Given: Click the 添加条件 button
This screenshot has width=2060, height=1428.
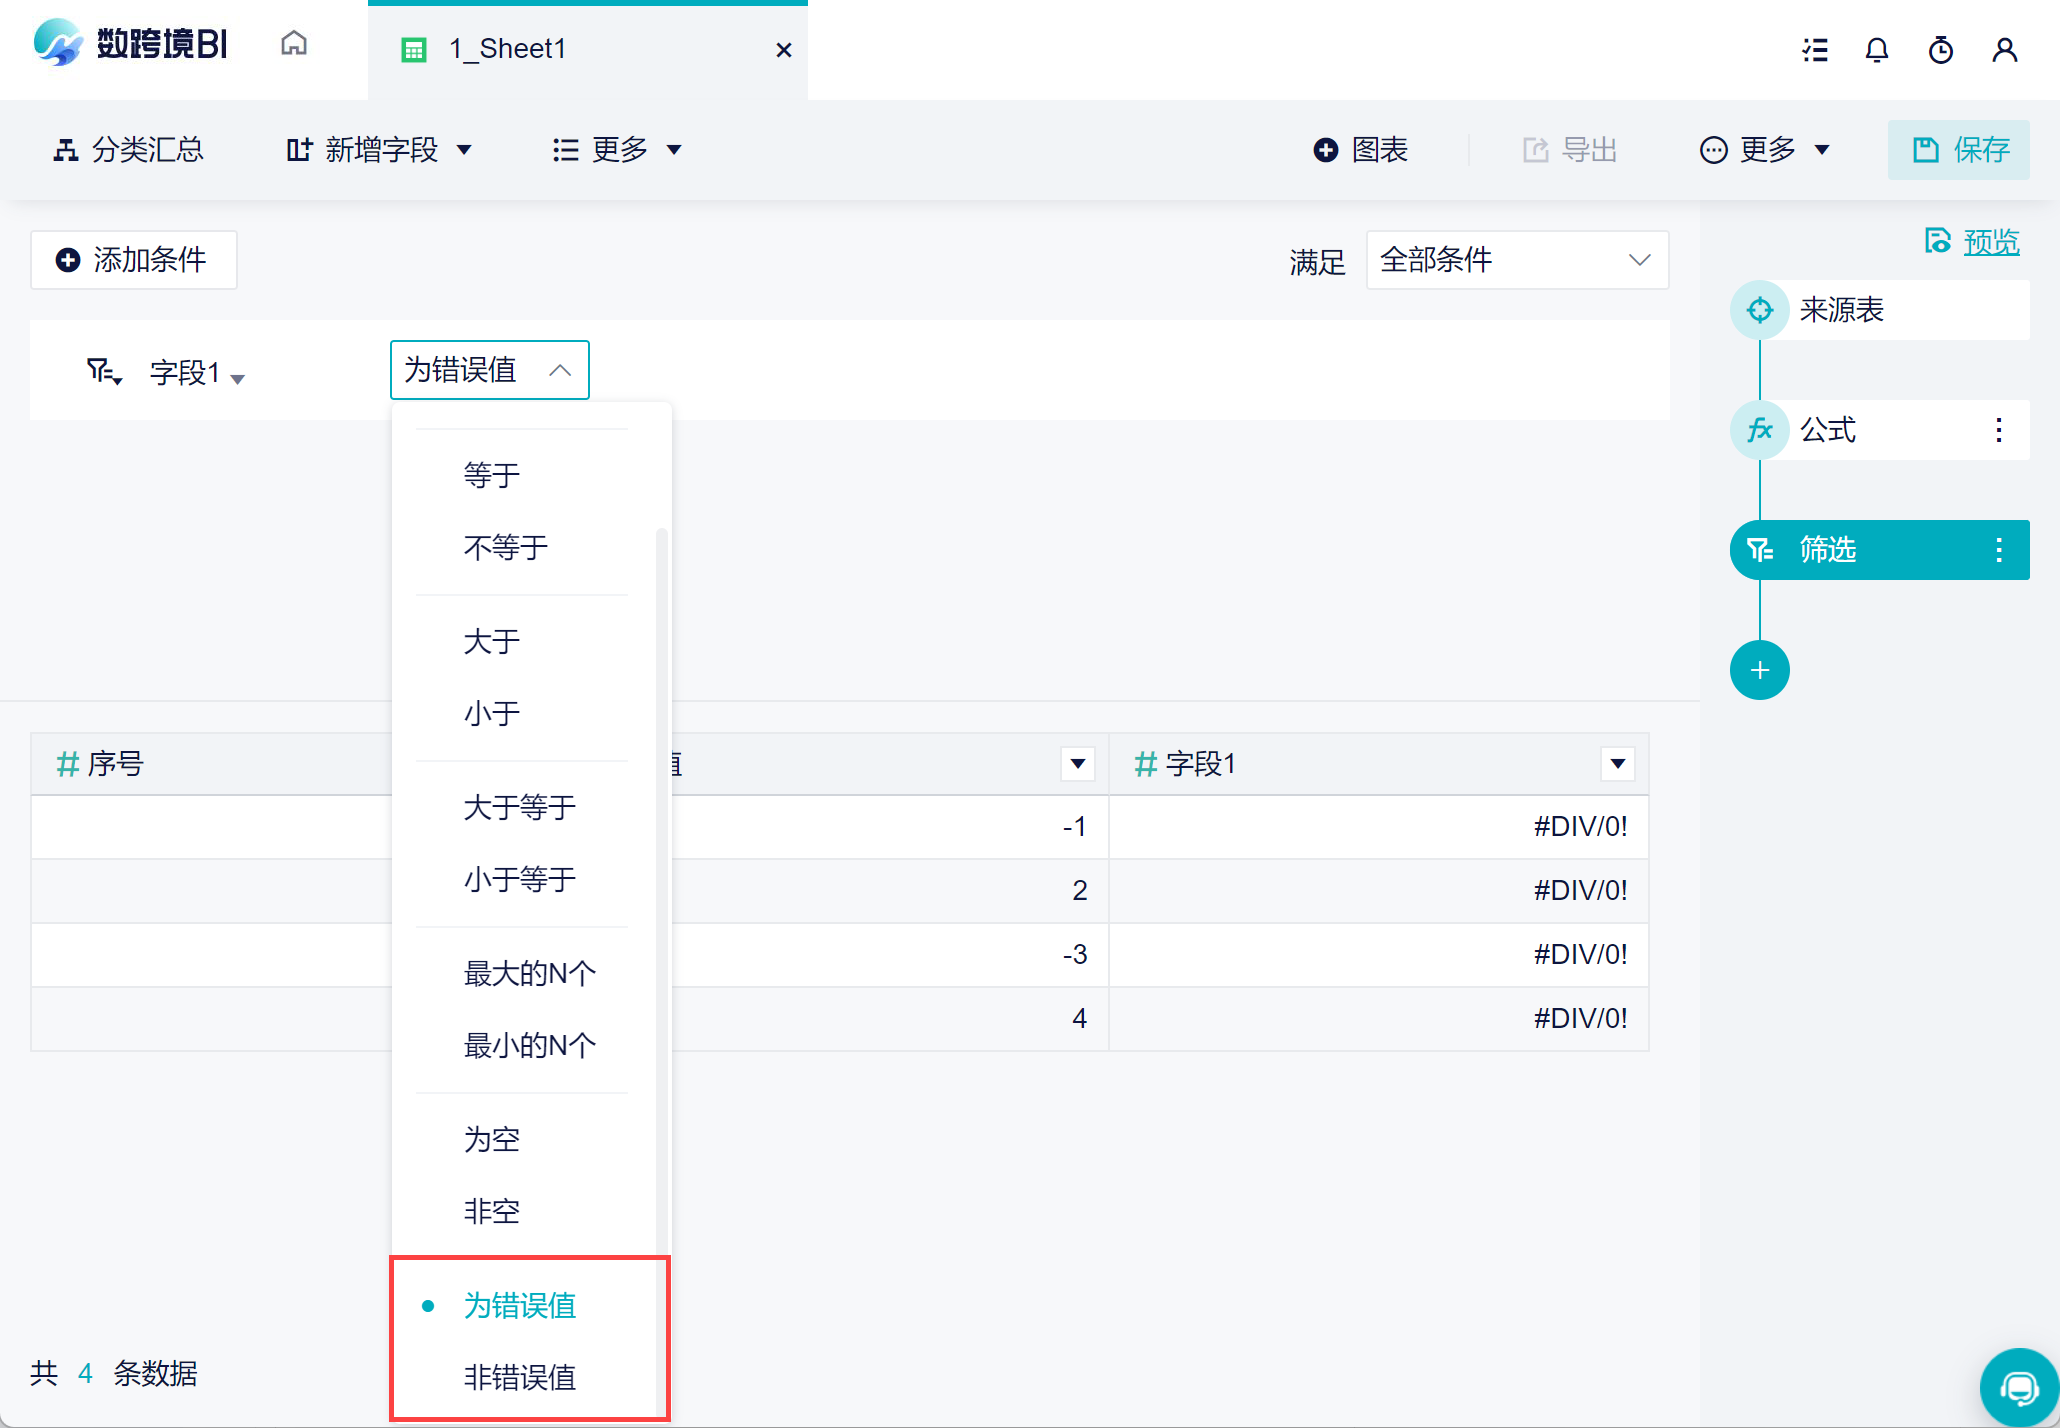Looking at the screenshot, I should pos(134,260).
